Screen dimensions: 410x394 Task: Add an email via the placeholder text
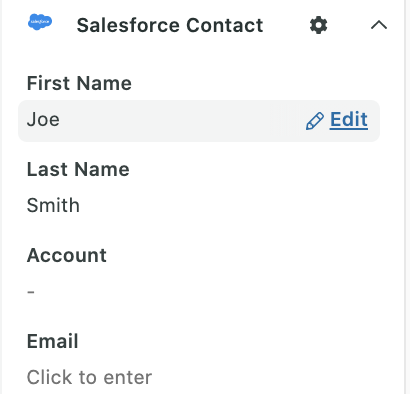coord(89,377)
